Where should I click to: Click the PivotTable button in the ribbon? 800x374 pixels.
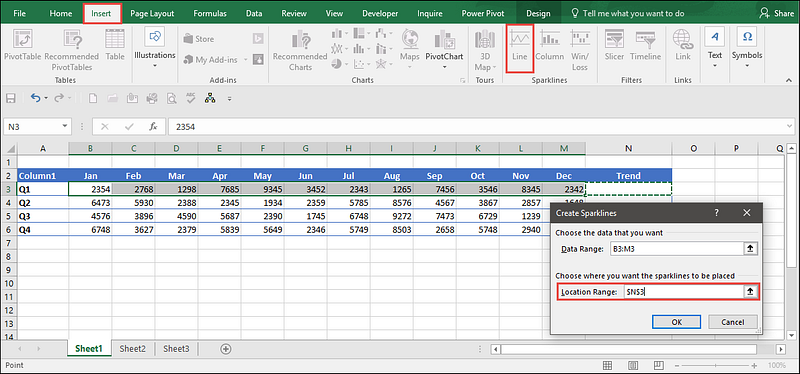[22, 45]
